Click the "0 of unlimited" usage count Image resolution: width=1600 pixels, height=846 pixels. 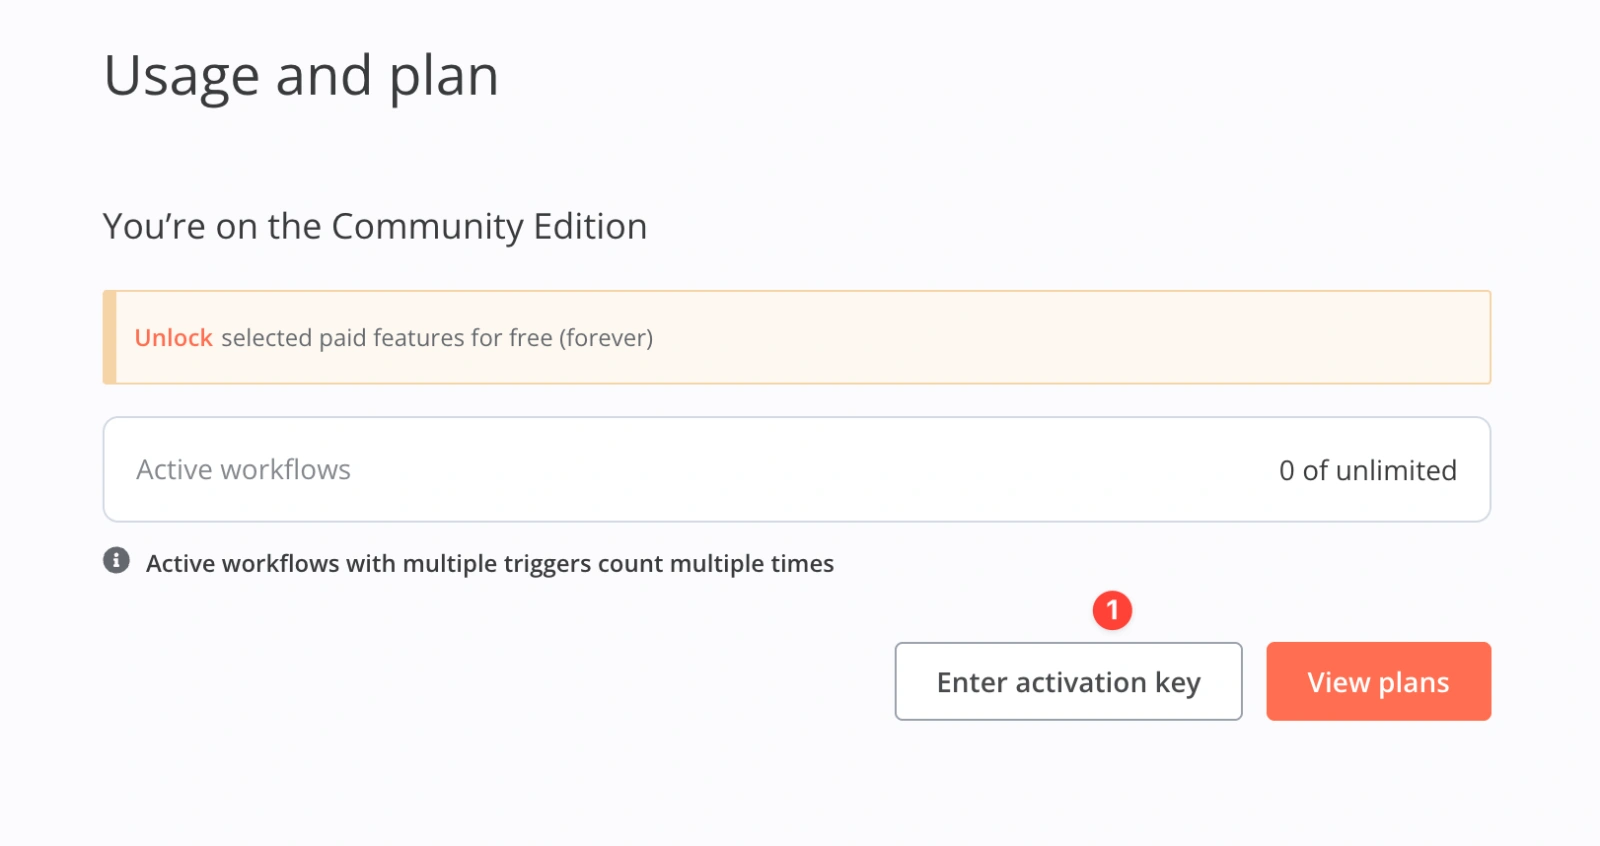[1367, 470]
